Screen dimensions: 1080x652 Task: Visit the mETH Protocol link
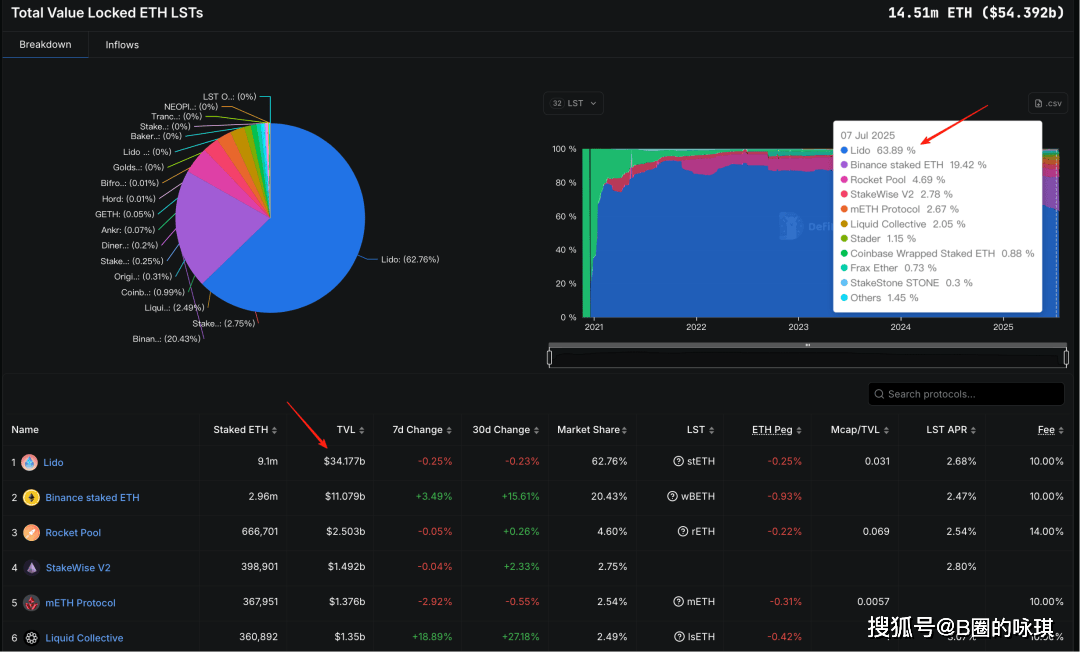[x=81, y=603]
